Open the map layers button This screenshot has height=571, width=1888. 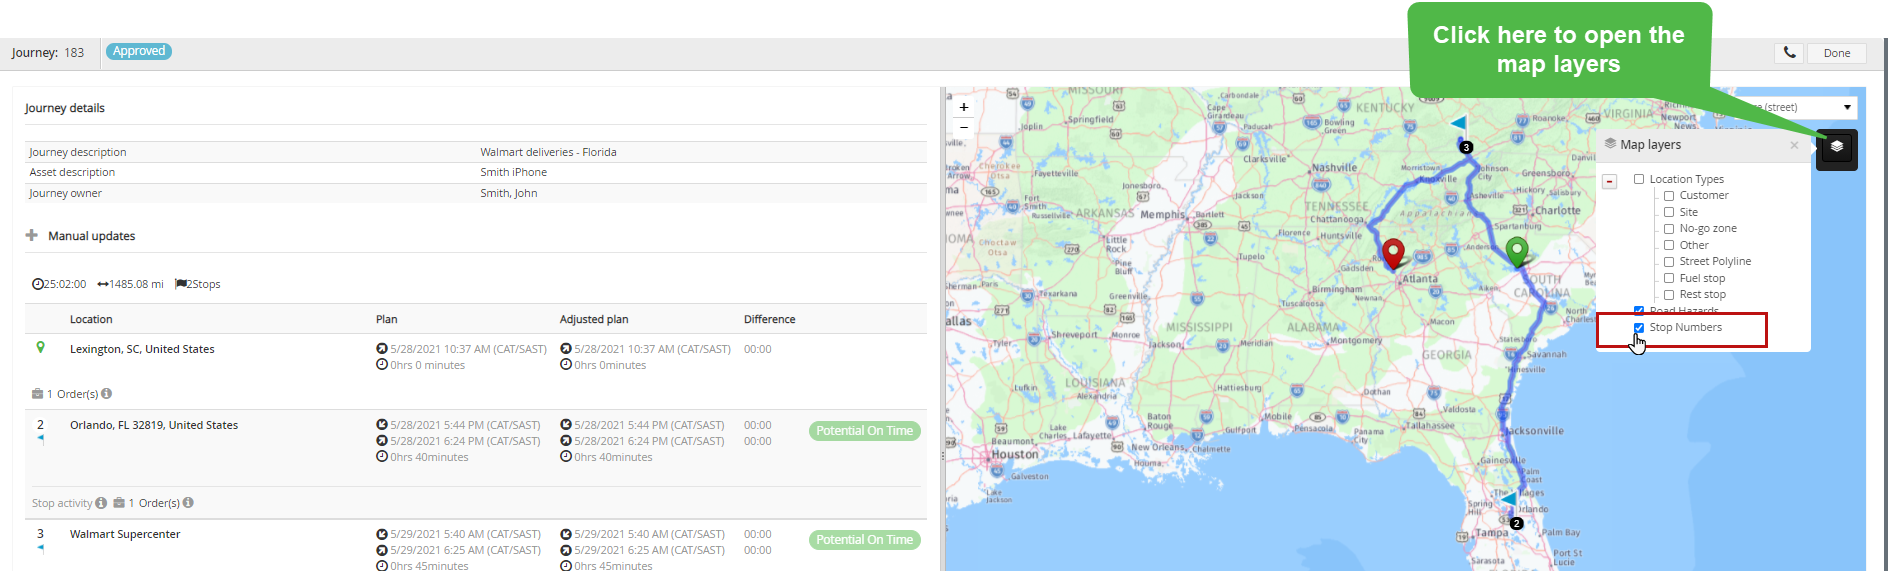coord(1836,149)
